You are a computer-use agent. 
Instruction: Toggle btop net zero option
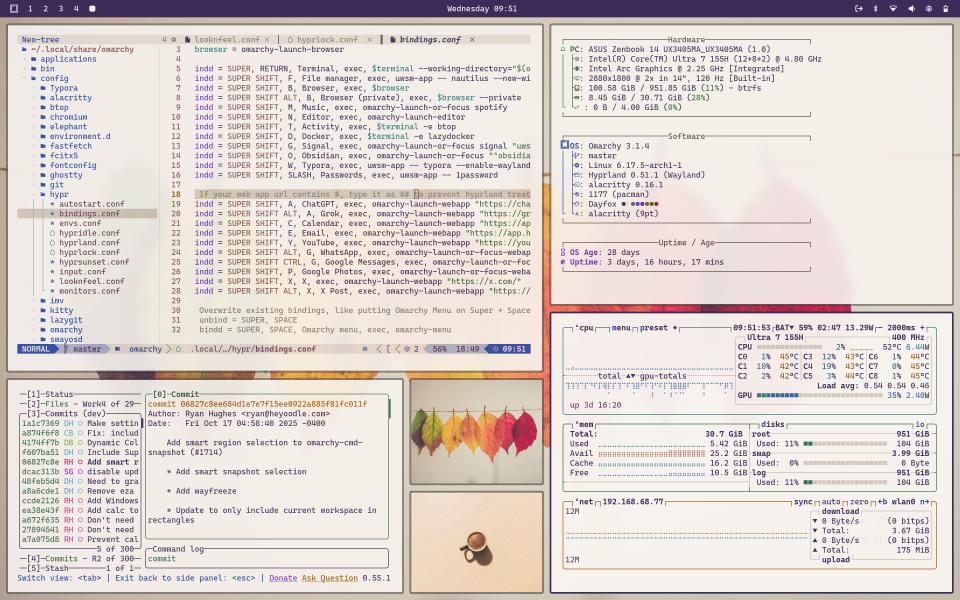point(858,501)
